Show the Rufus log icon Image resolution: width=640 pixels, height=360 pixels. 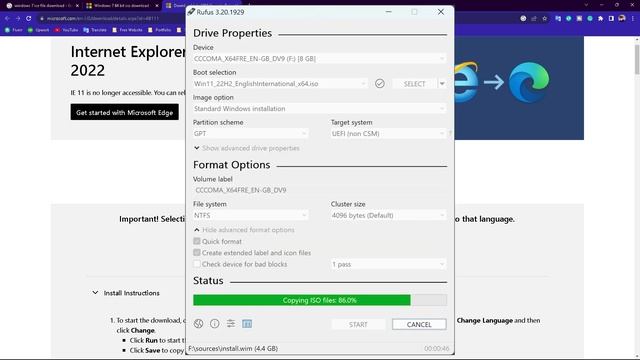[247, 324]
